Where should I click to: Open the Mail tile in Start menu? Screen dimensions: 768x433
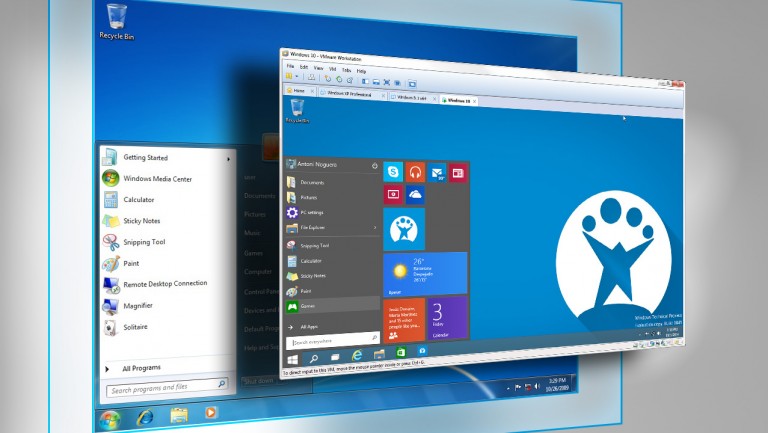pos(437,172)
